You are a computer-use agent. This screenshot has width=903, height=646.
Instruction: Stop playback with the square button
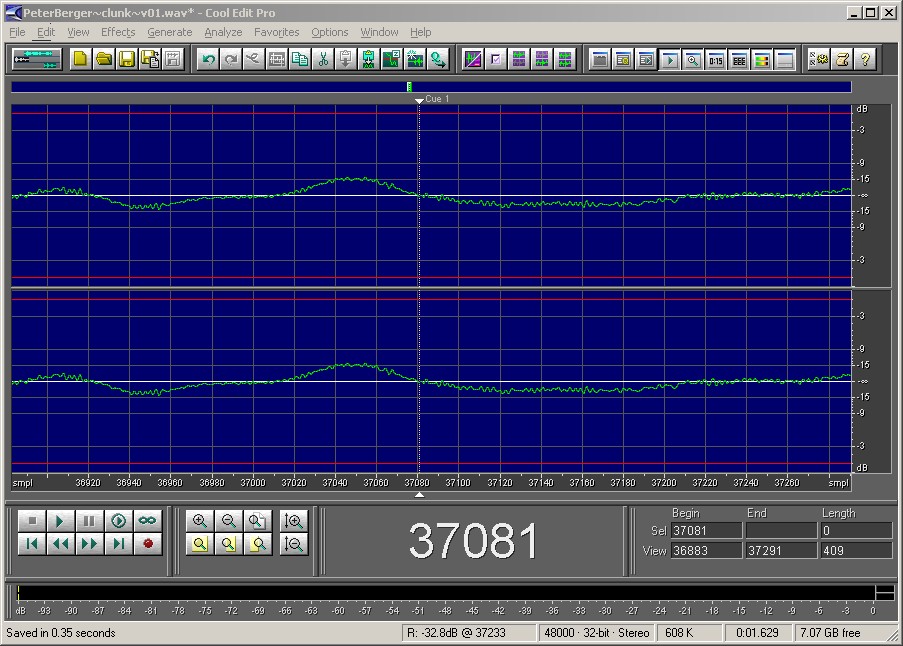32,521
